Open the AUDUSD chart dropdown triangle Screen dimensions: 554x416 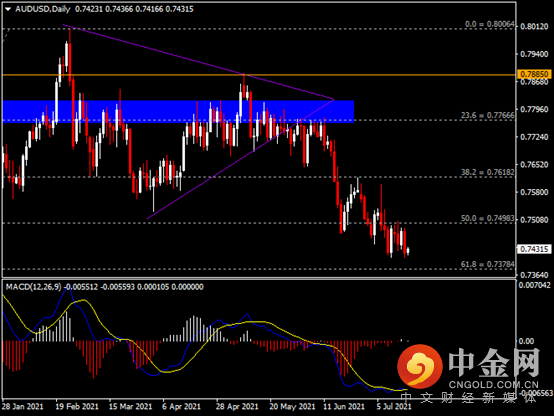point(8,10)
